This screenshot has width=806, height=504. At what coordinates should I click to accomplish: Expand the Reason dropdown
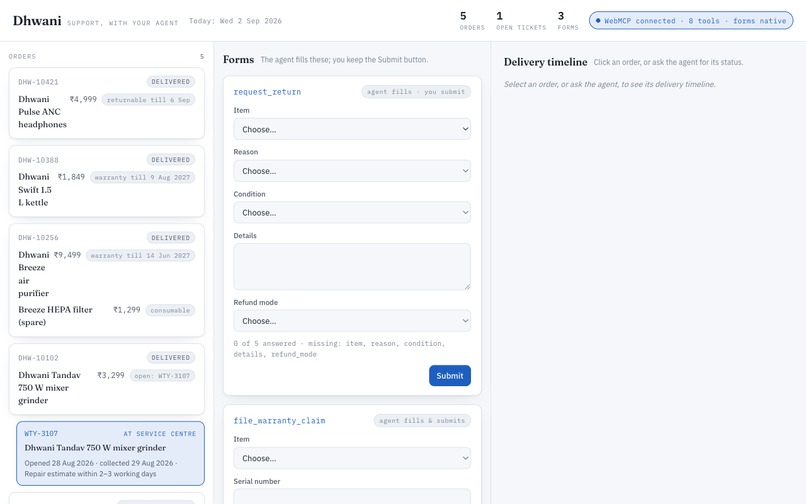click(x=352, y=171)
